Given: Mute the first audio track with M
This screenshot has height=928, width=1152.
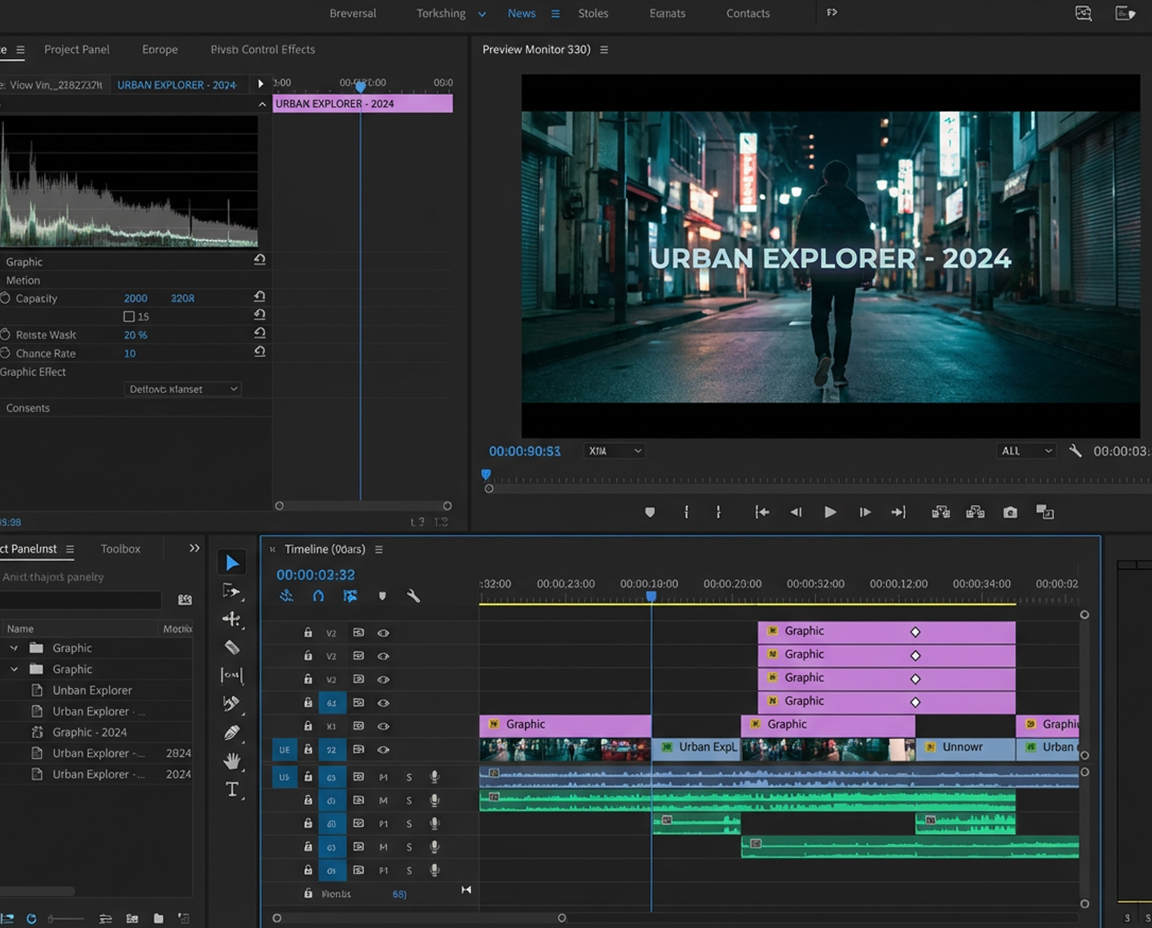Looking at the screenshot, I should (381, 777).
